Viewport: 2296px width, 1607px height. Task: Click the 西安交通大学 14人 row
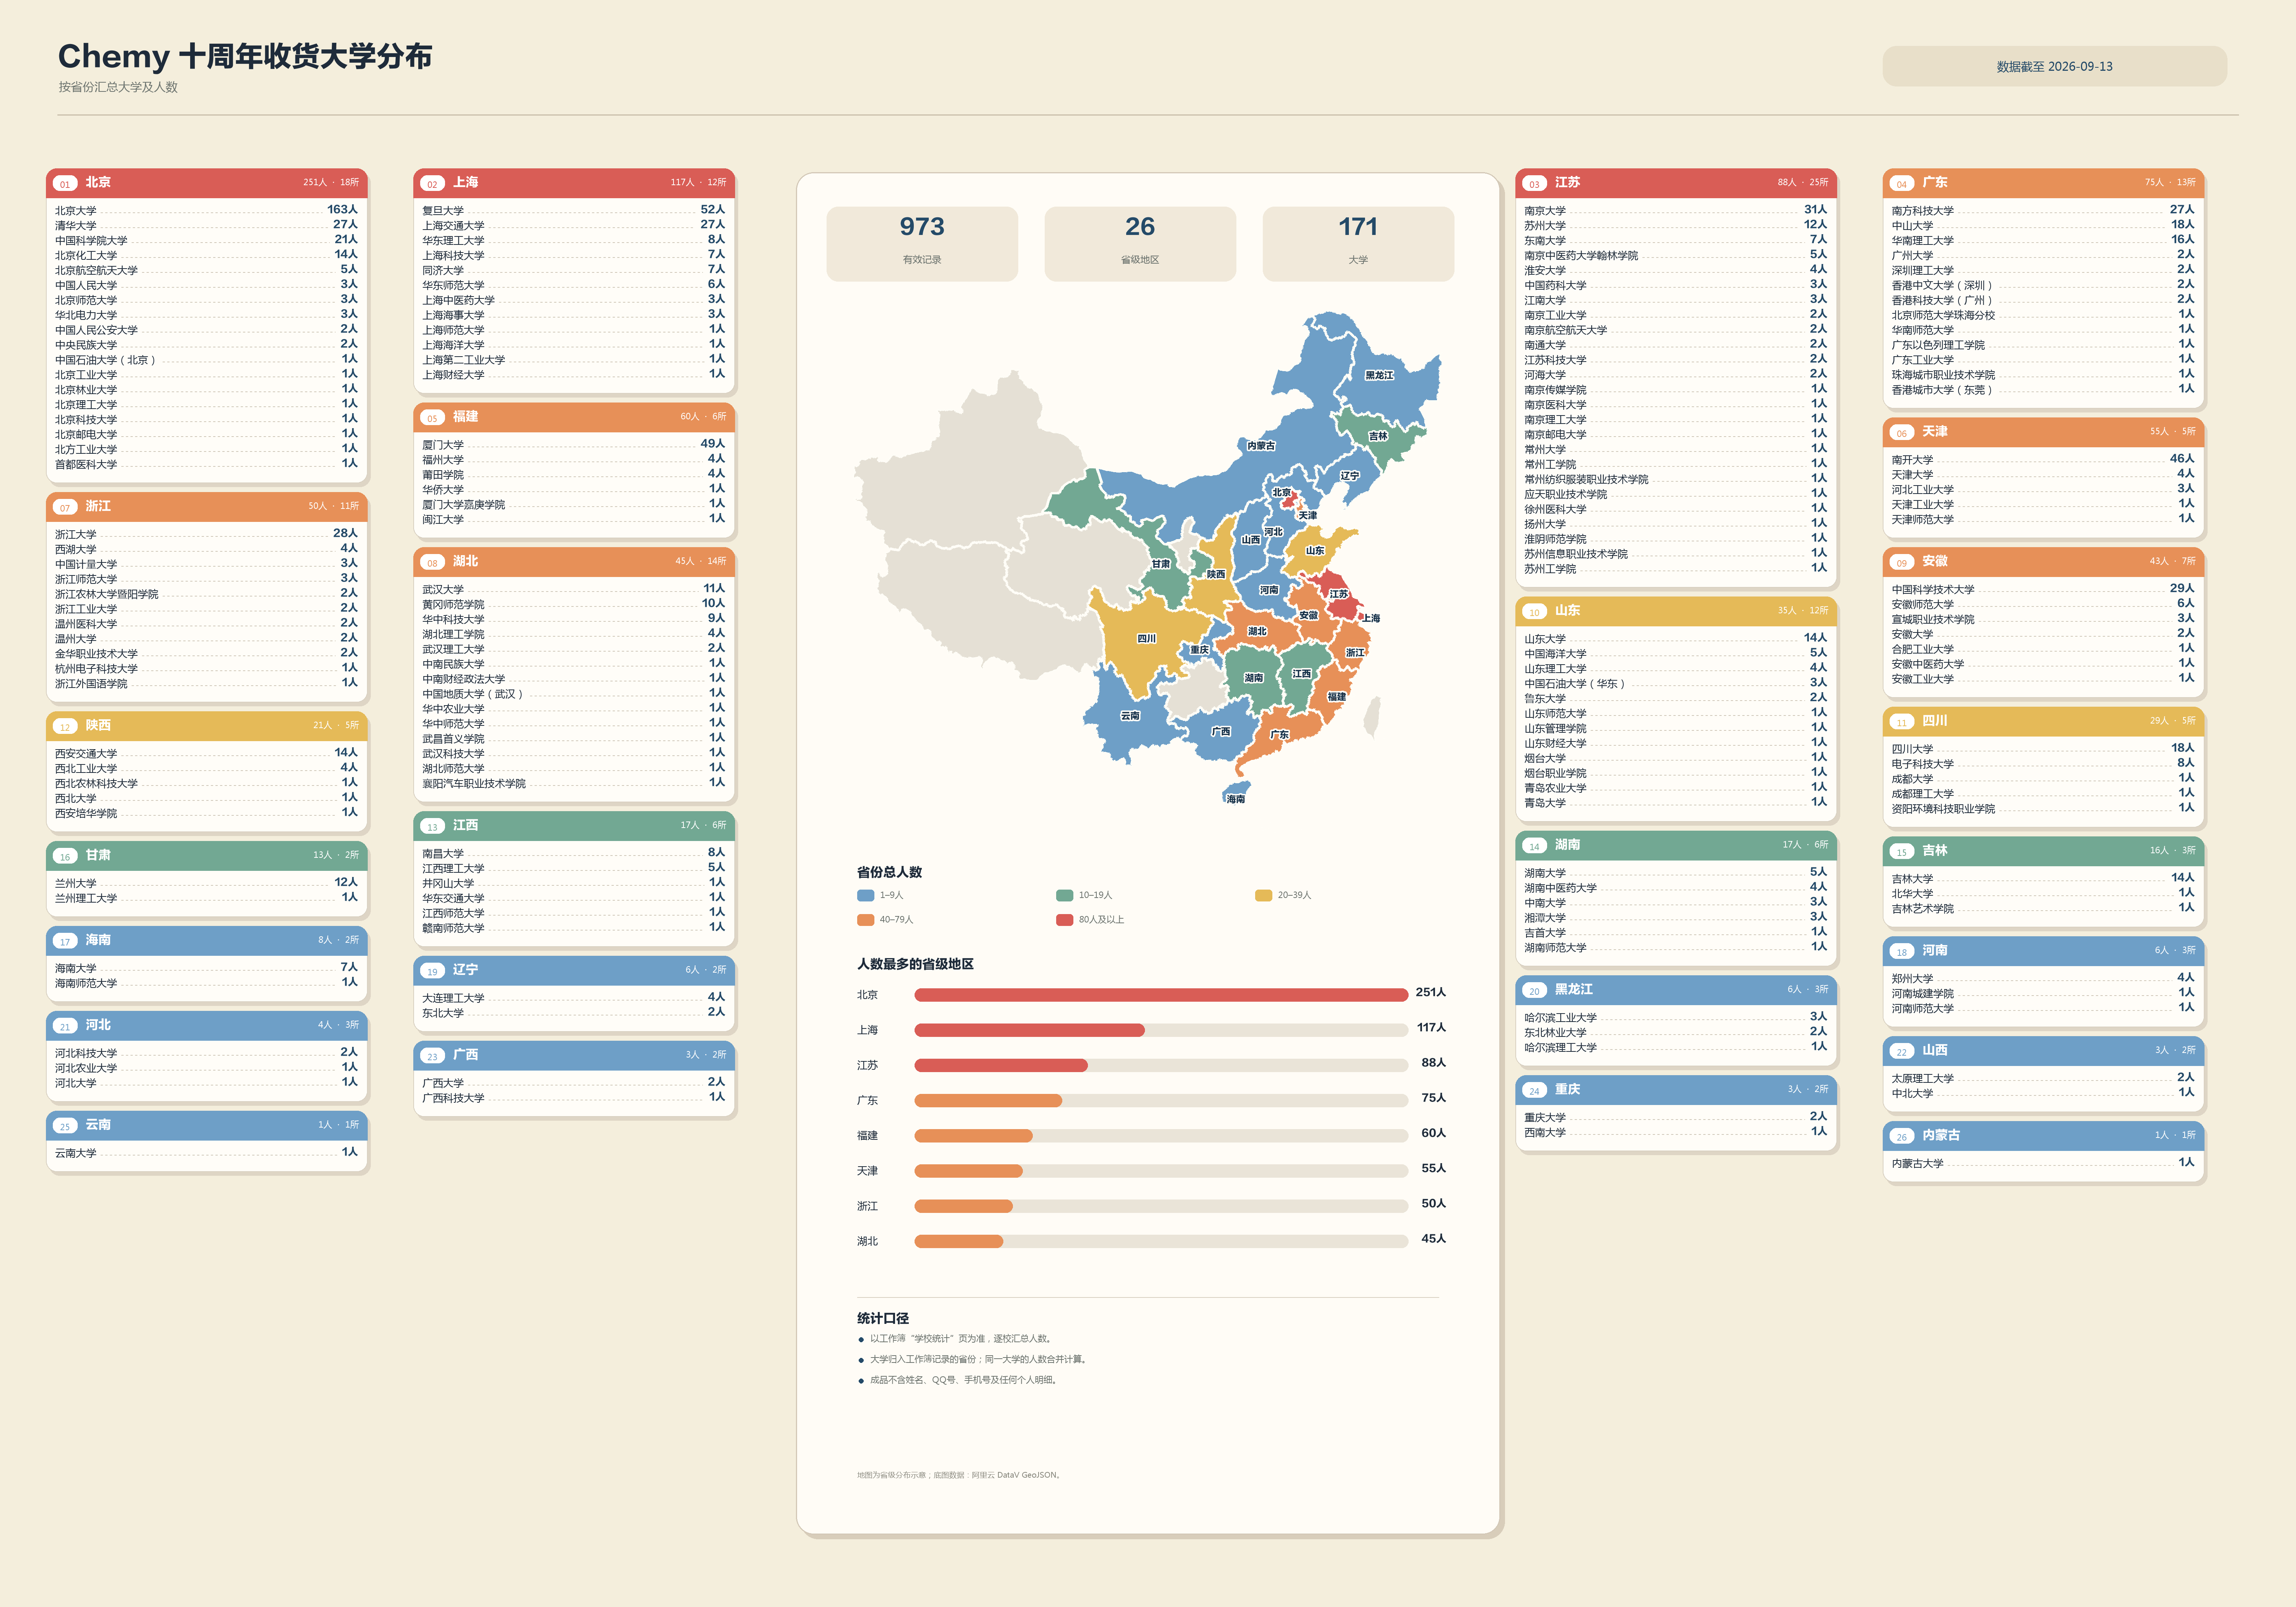(206, 753)
